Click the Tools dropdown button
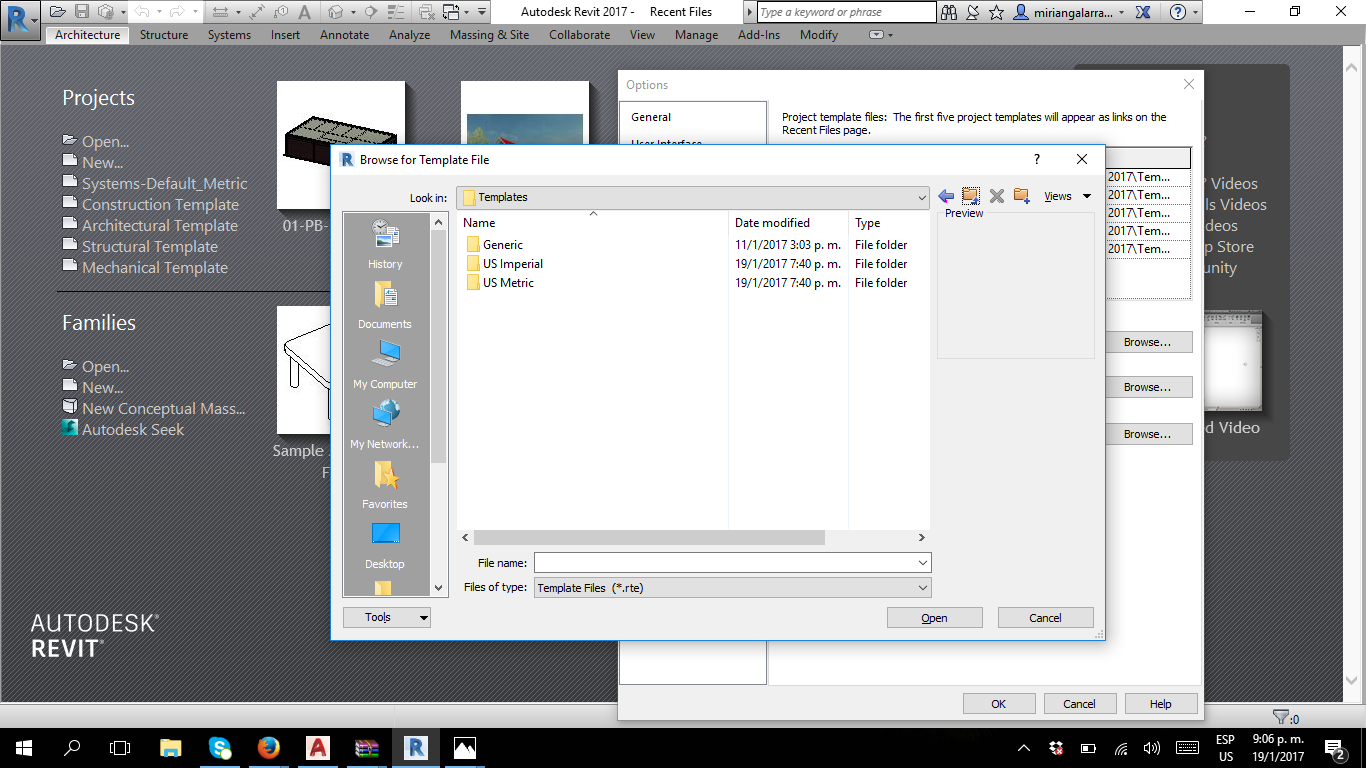 click(386, 617)
